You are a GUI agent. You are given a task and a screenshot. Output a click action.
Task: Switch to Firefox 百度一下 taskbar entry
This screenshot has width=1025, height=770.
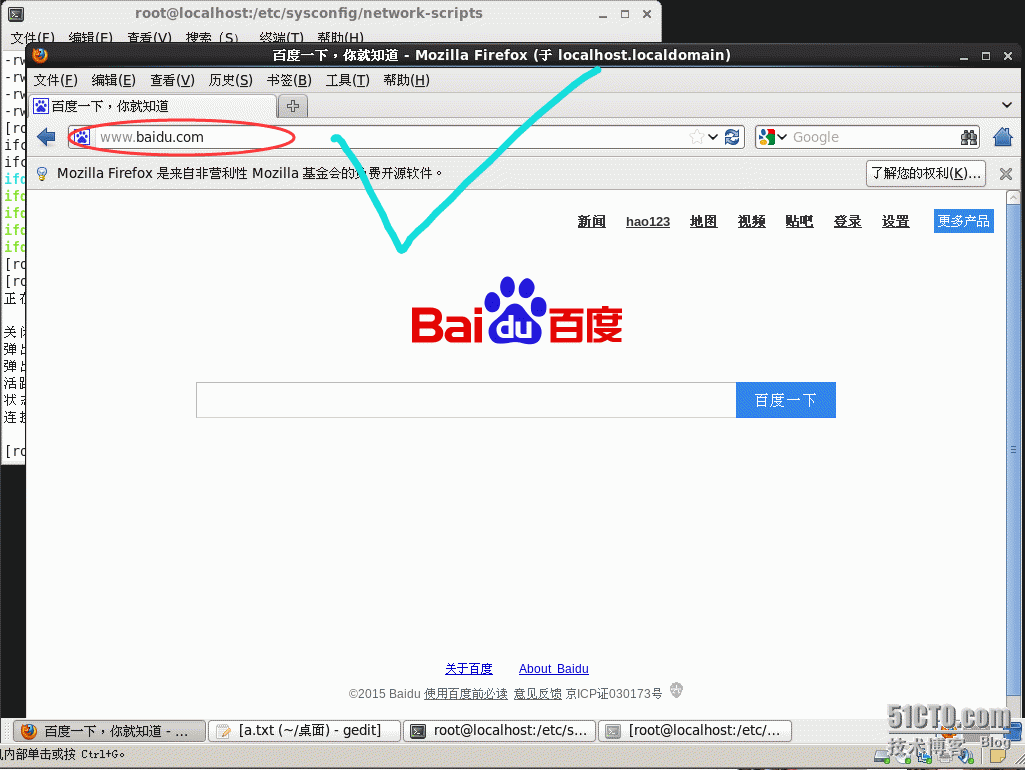pyautogui.click(x=110, y=731)
